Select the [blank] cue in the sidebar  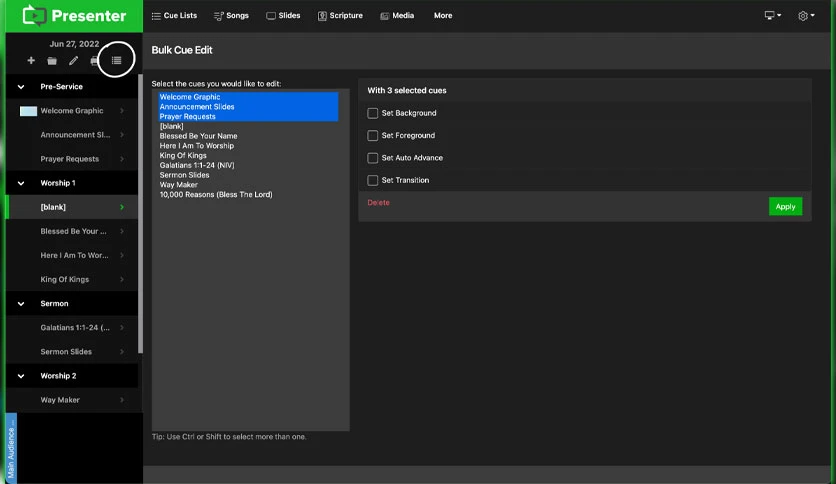53,207
